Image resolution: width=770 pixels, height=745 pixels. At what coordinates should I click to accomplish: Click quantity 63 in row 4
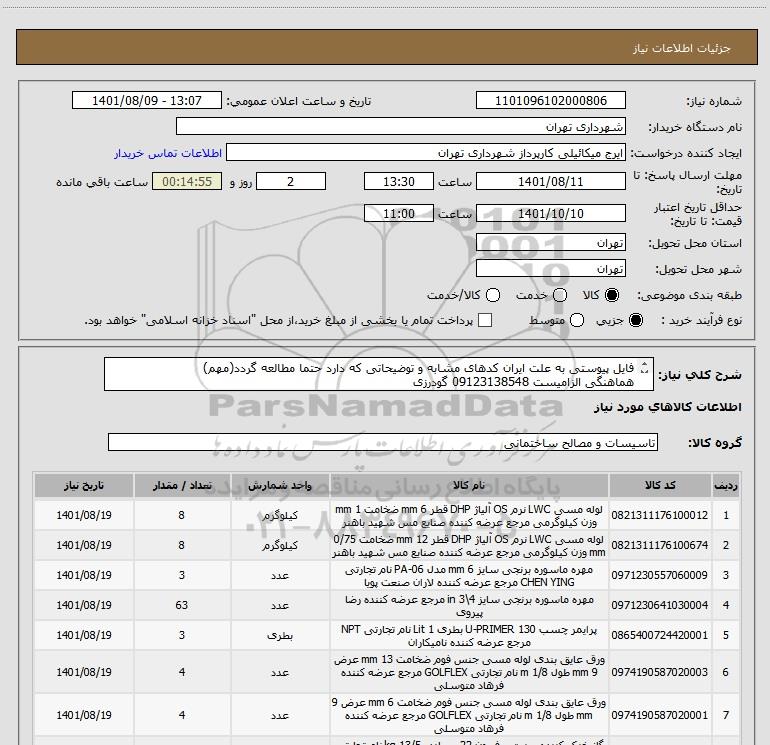pos(182,605)
